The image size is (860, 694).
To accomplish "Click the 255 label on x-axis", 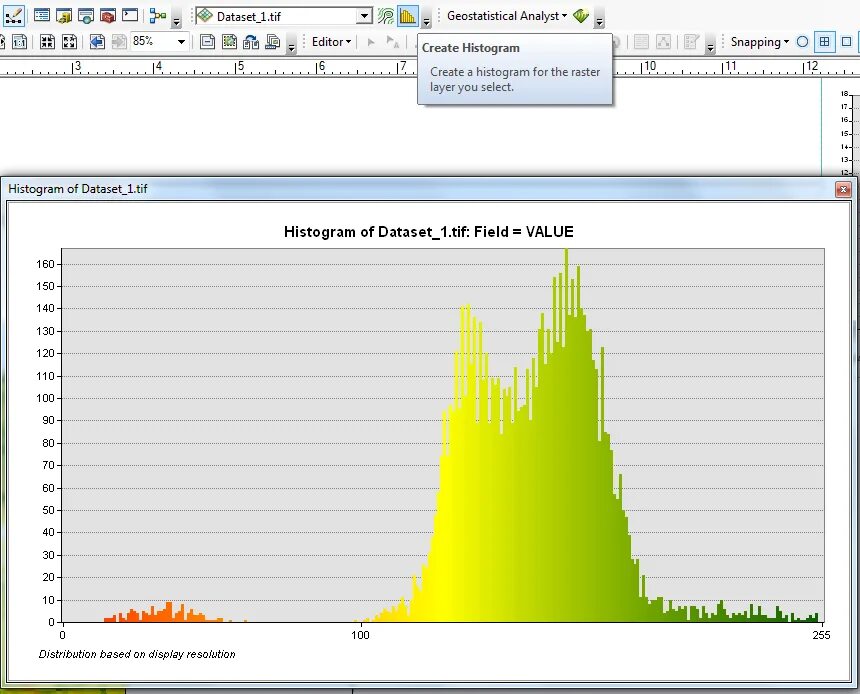I will (x=821, y=635).
